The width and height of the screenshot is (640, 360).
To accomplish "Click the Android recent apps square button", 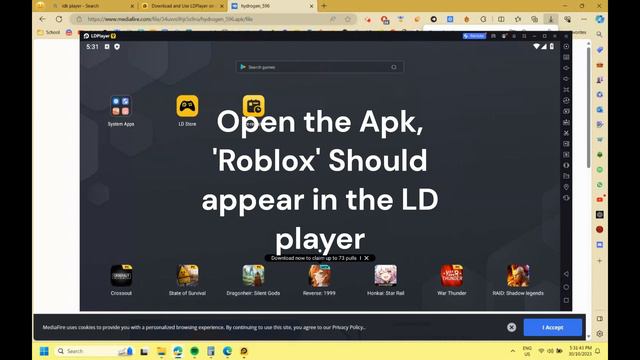I will coord(566,300).
